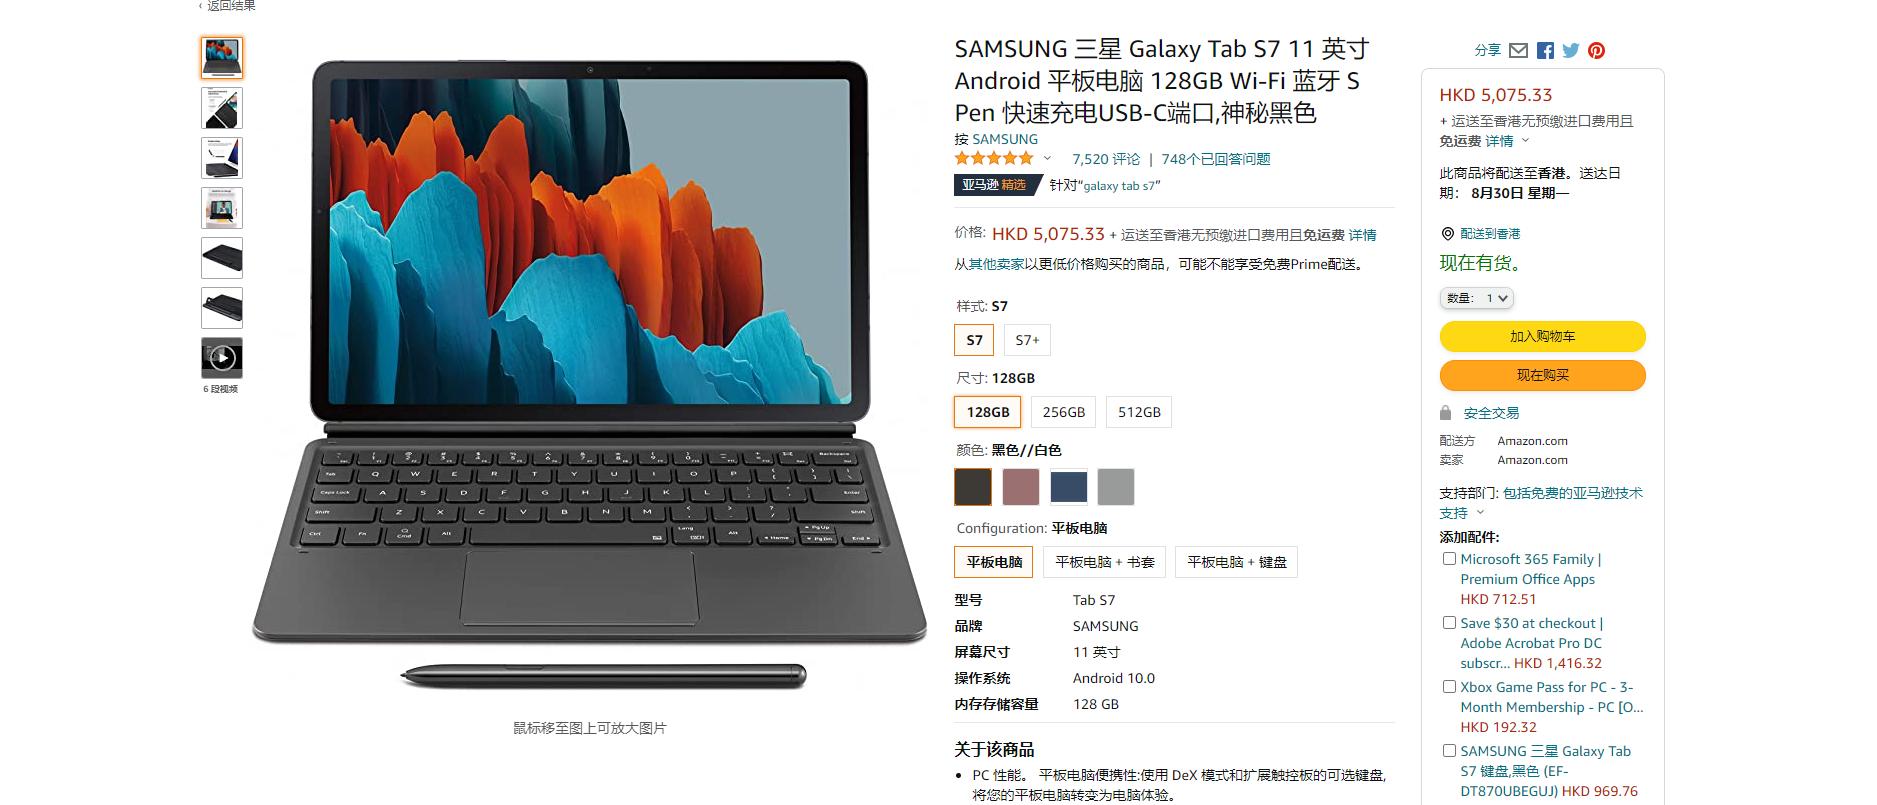
Task: Share via the email envelope icon
Action: pos(1518,50)
